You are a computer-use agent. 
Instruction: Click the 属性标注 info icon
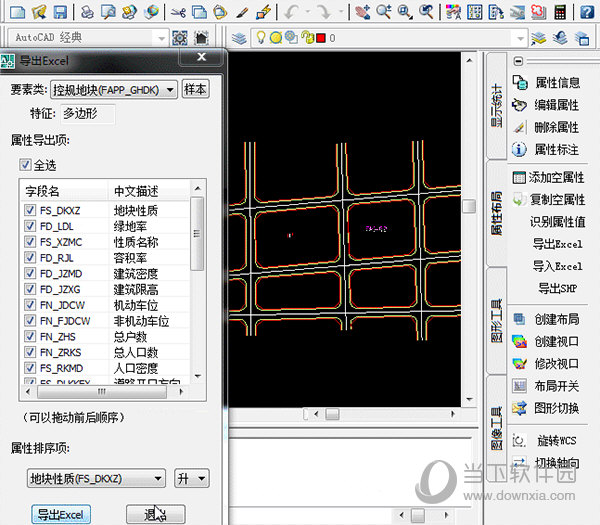point(519,149)
